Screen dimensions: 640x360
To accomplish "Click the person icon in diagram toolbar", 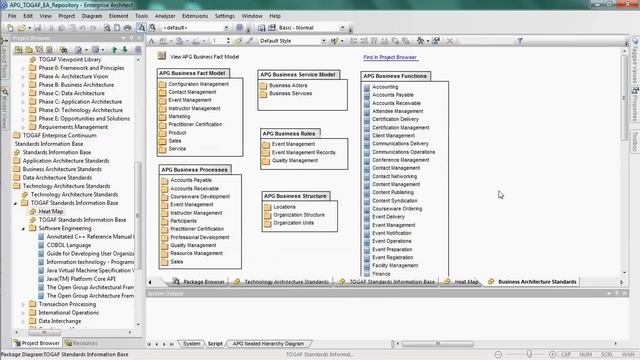I will [420, 41].
